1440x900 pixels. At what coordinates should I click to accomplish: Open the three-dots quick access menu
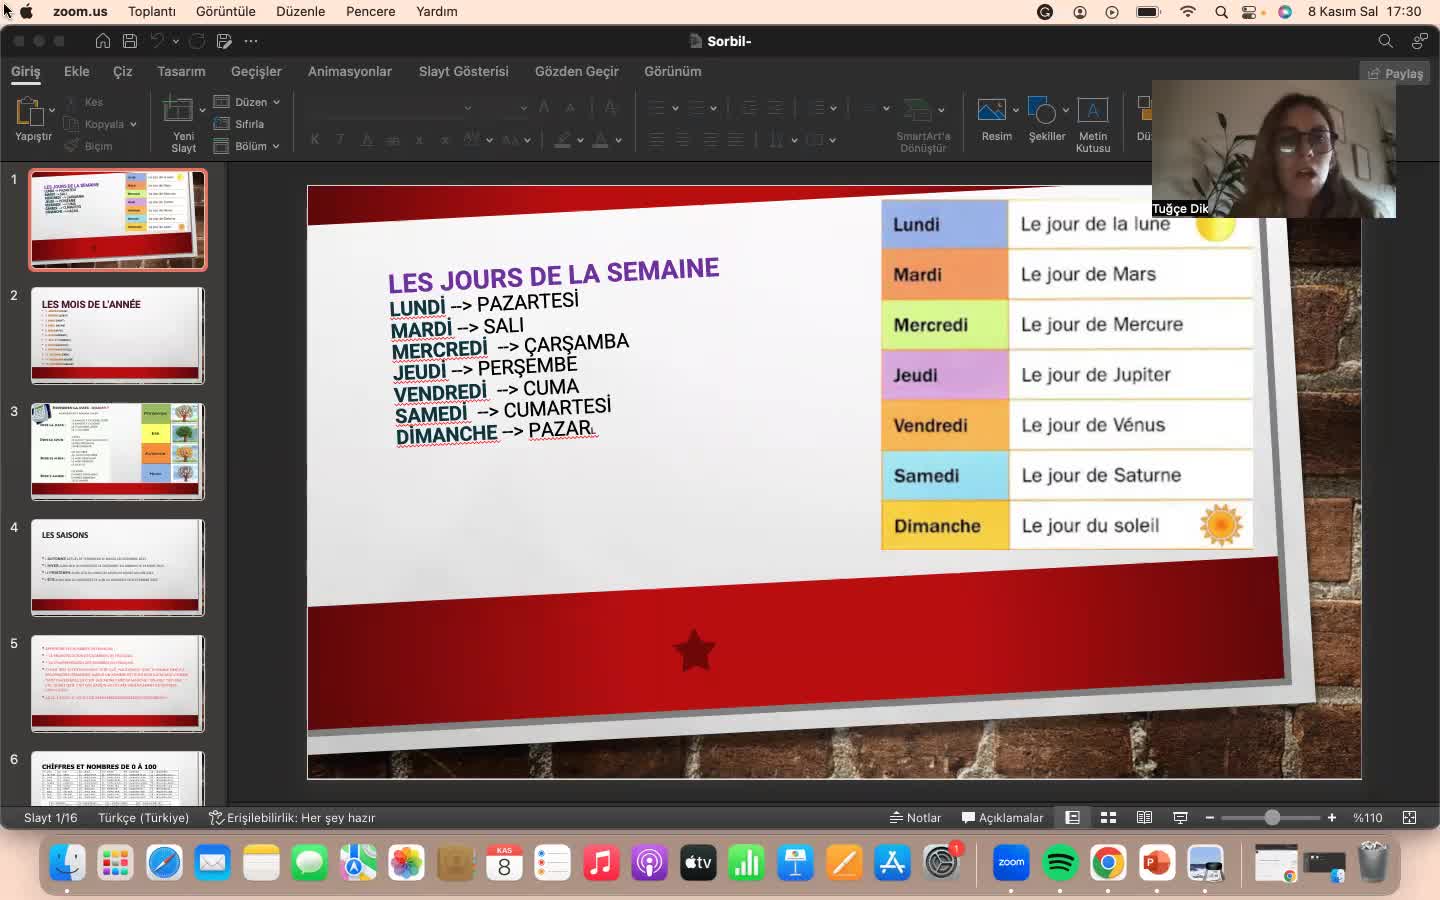[x=251, y=41]
